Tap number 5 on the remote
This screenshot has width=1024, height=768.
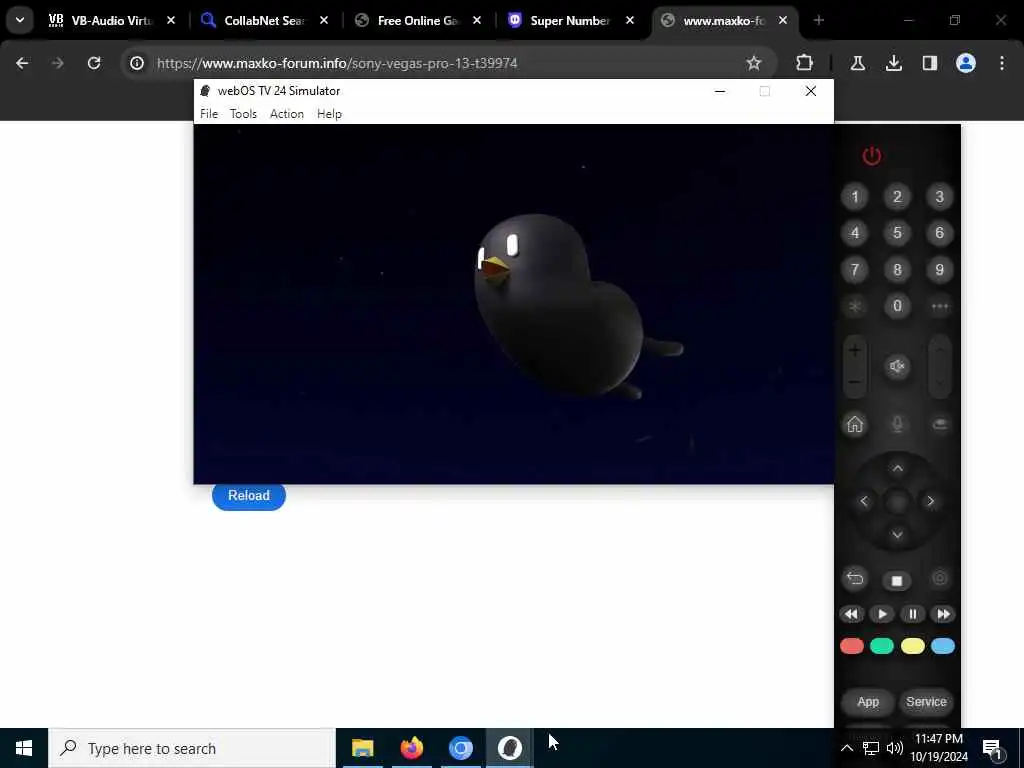[x=897, y=233]
